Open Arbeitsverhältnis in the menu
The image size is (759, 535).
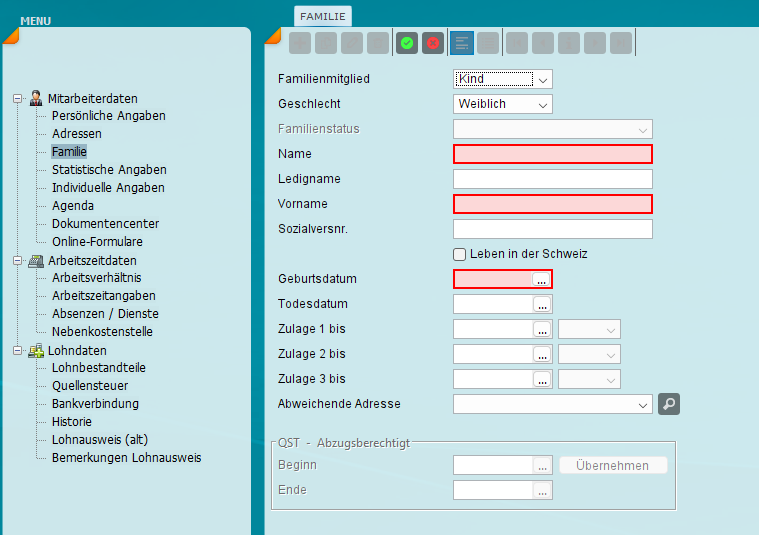coord(97,277)
